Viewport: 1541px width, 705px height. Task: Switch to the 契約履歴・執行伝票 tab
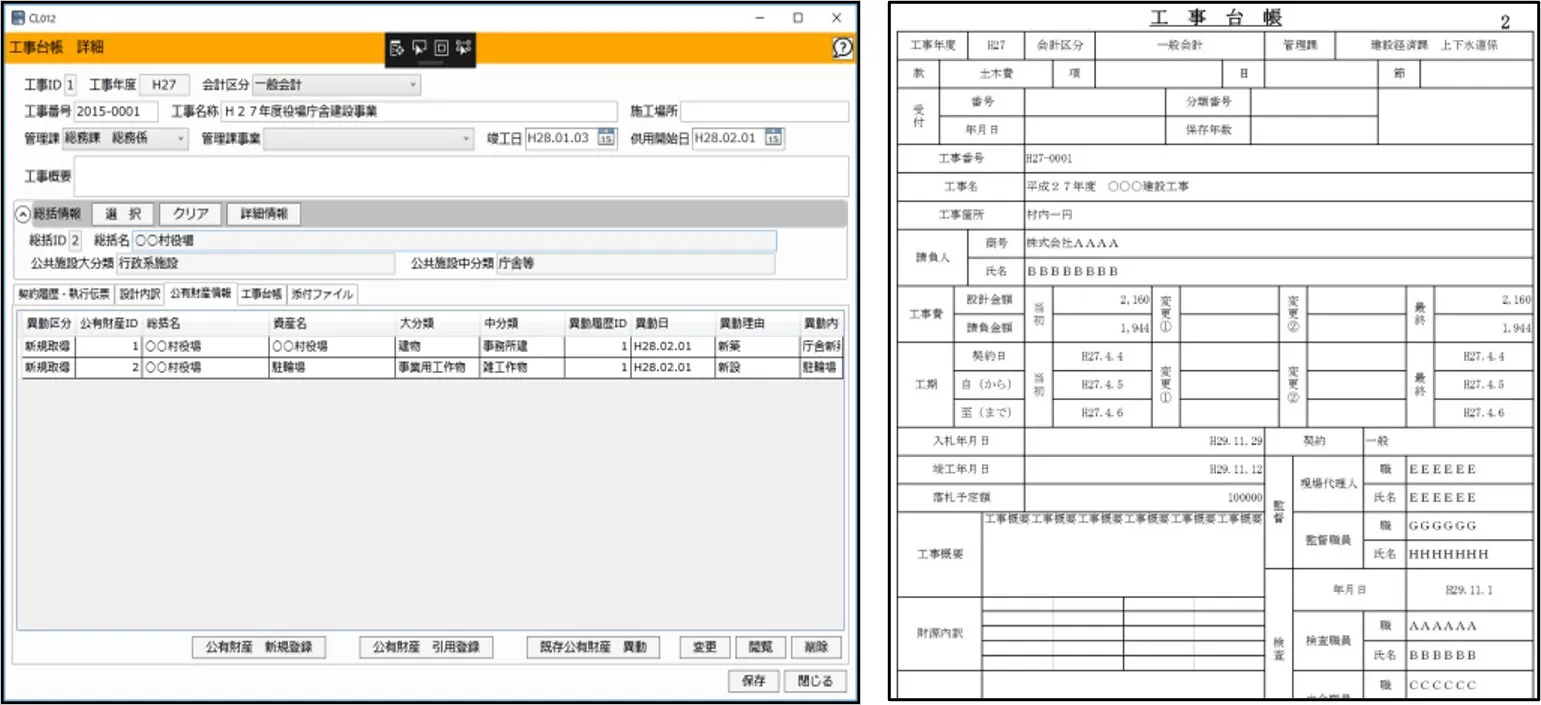click(65, 294)
